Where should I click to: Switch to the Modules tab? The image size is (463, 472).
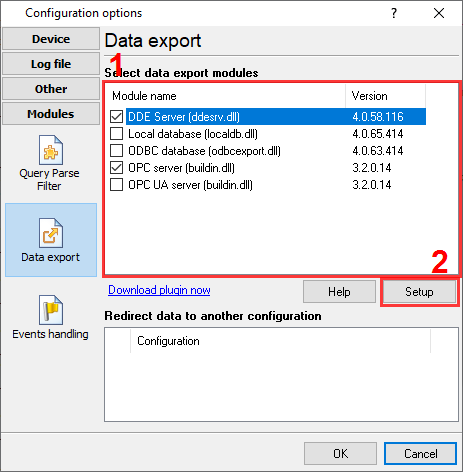tap(51, 114)
